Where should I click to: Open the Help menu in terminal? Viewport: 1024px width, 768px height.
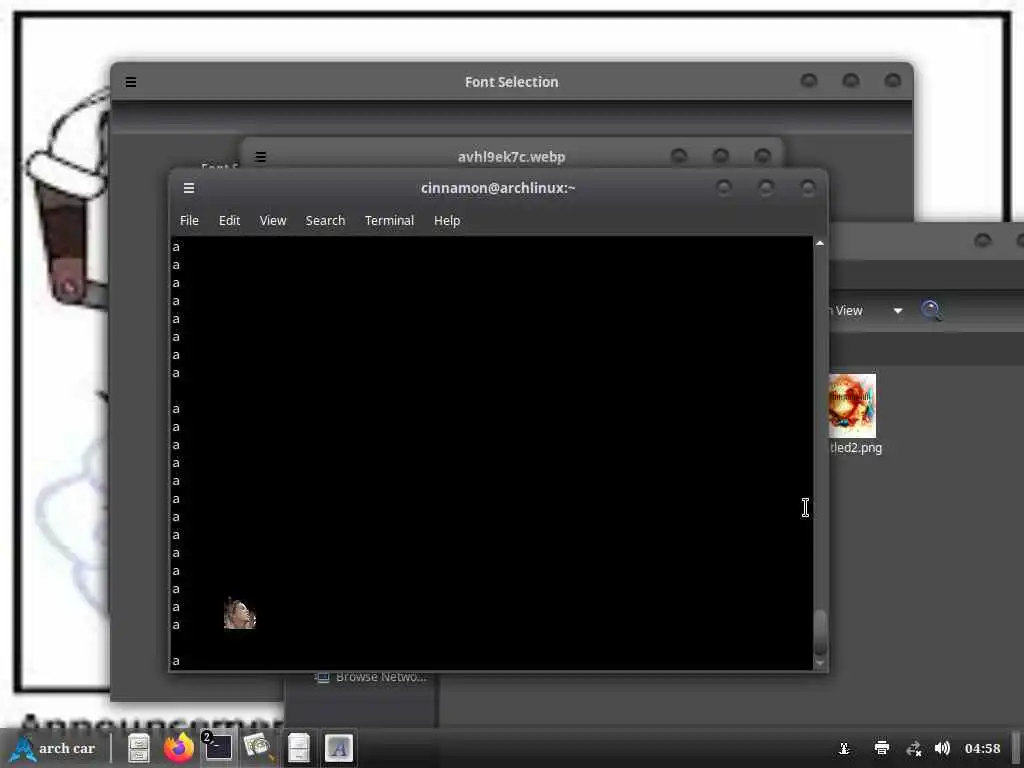pos(447,221)
